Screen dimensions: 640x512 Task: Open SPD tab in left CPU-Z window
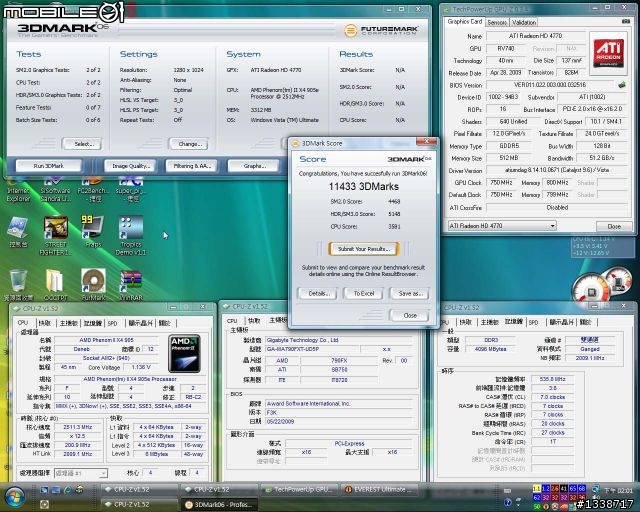(112, 323)
